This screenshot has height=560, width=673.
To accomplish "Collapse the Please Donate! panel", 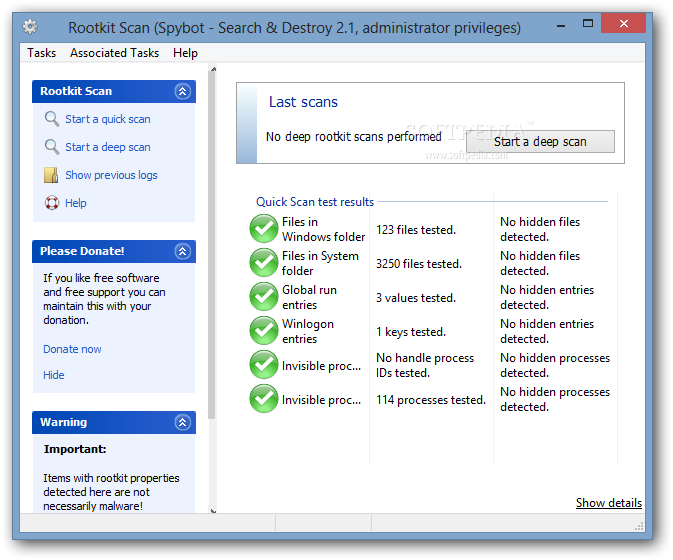I will (182, 251).
